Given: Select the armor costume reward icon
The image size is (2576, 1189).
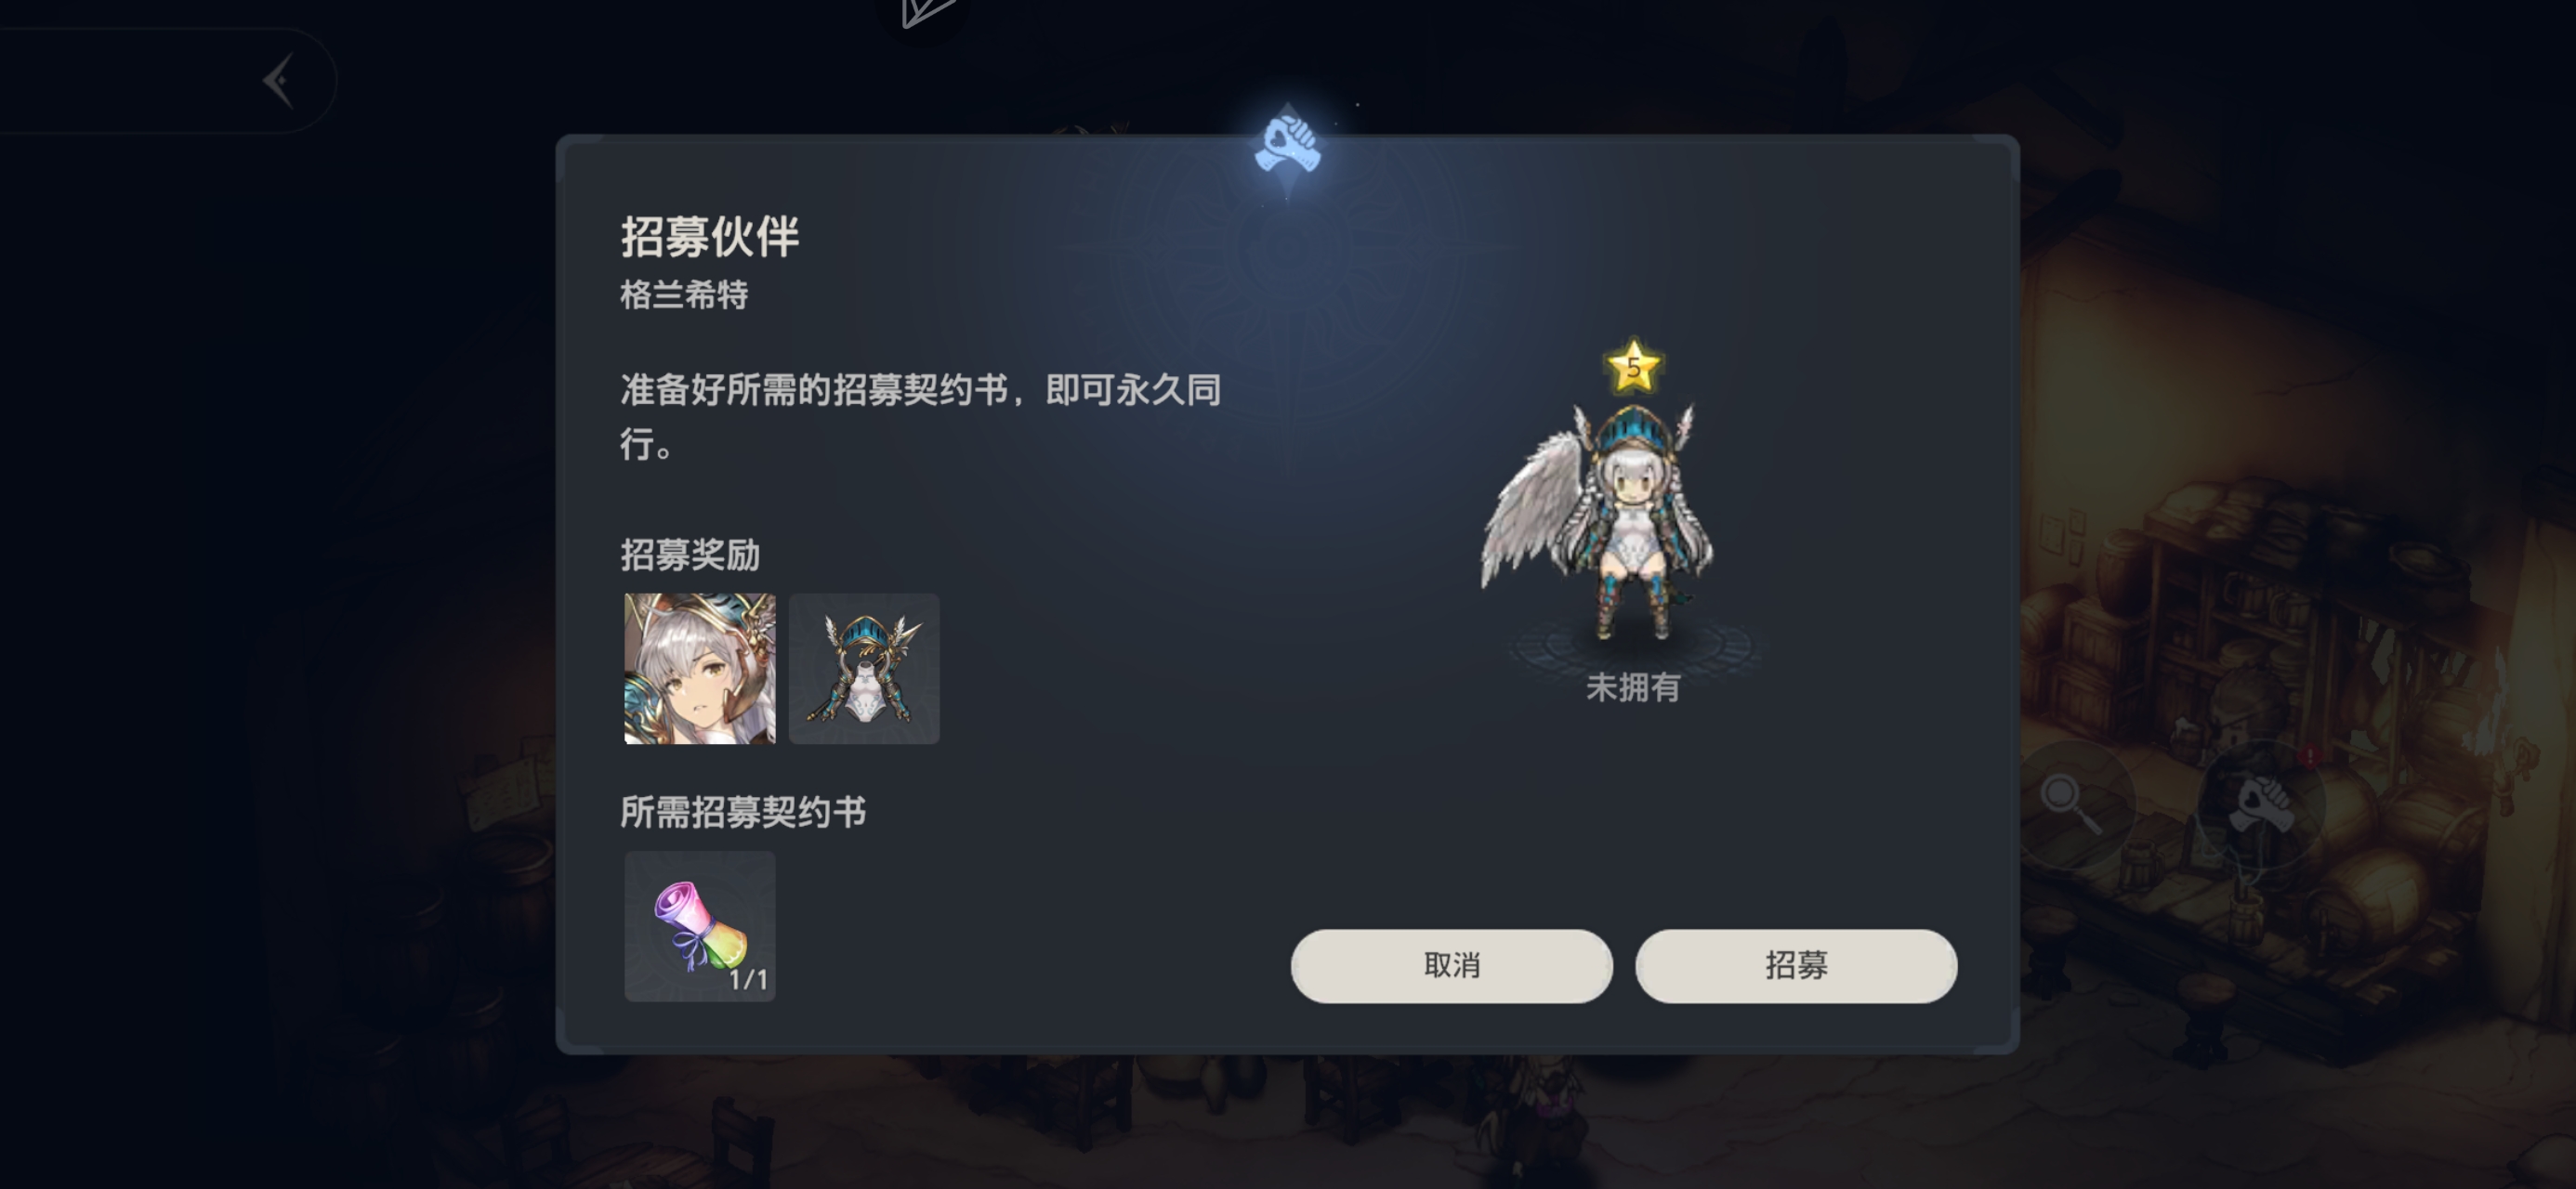Looking at the screenshot, I should 864,668.
